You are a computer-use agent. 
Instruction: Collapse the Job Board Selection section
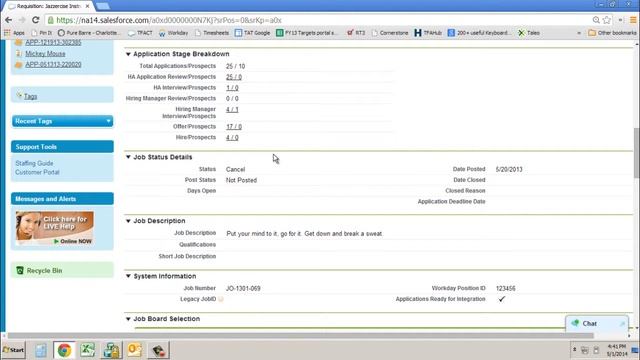tap(128, 319)
